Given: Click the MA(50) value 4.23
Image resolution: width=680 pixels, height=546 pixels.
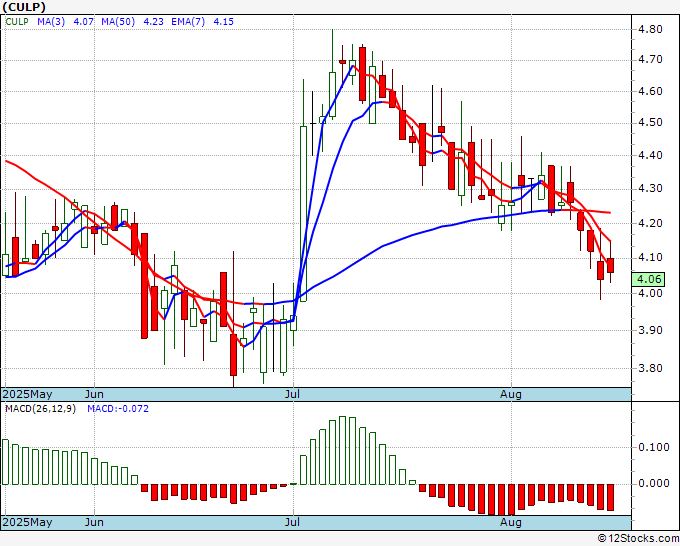Looking at the screenshot, I should [153, 21].
